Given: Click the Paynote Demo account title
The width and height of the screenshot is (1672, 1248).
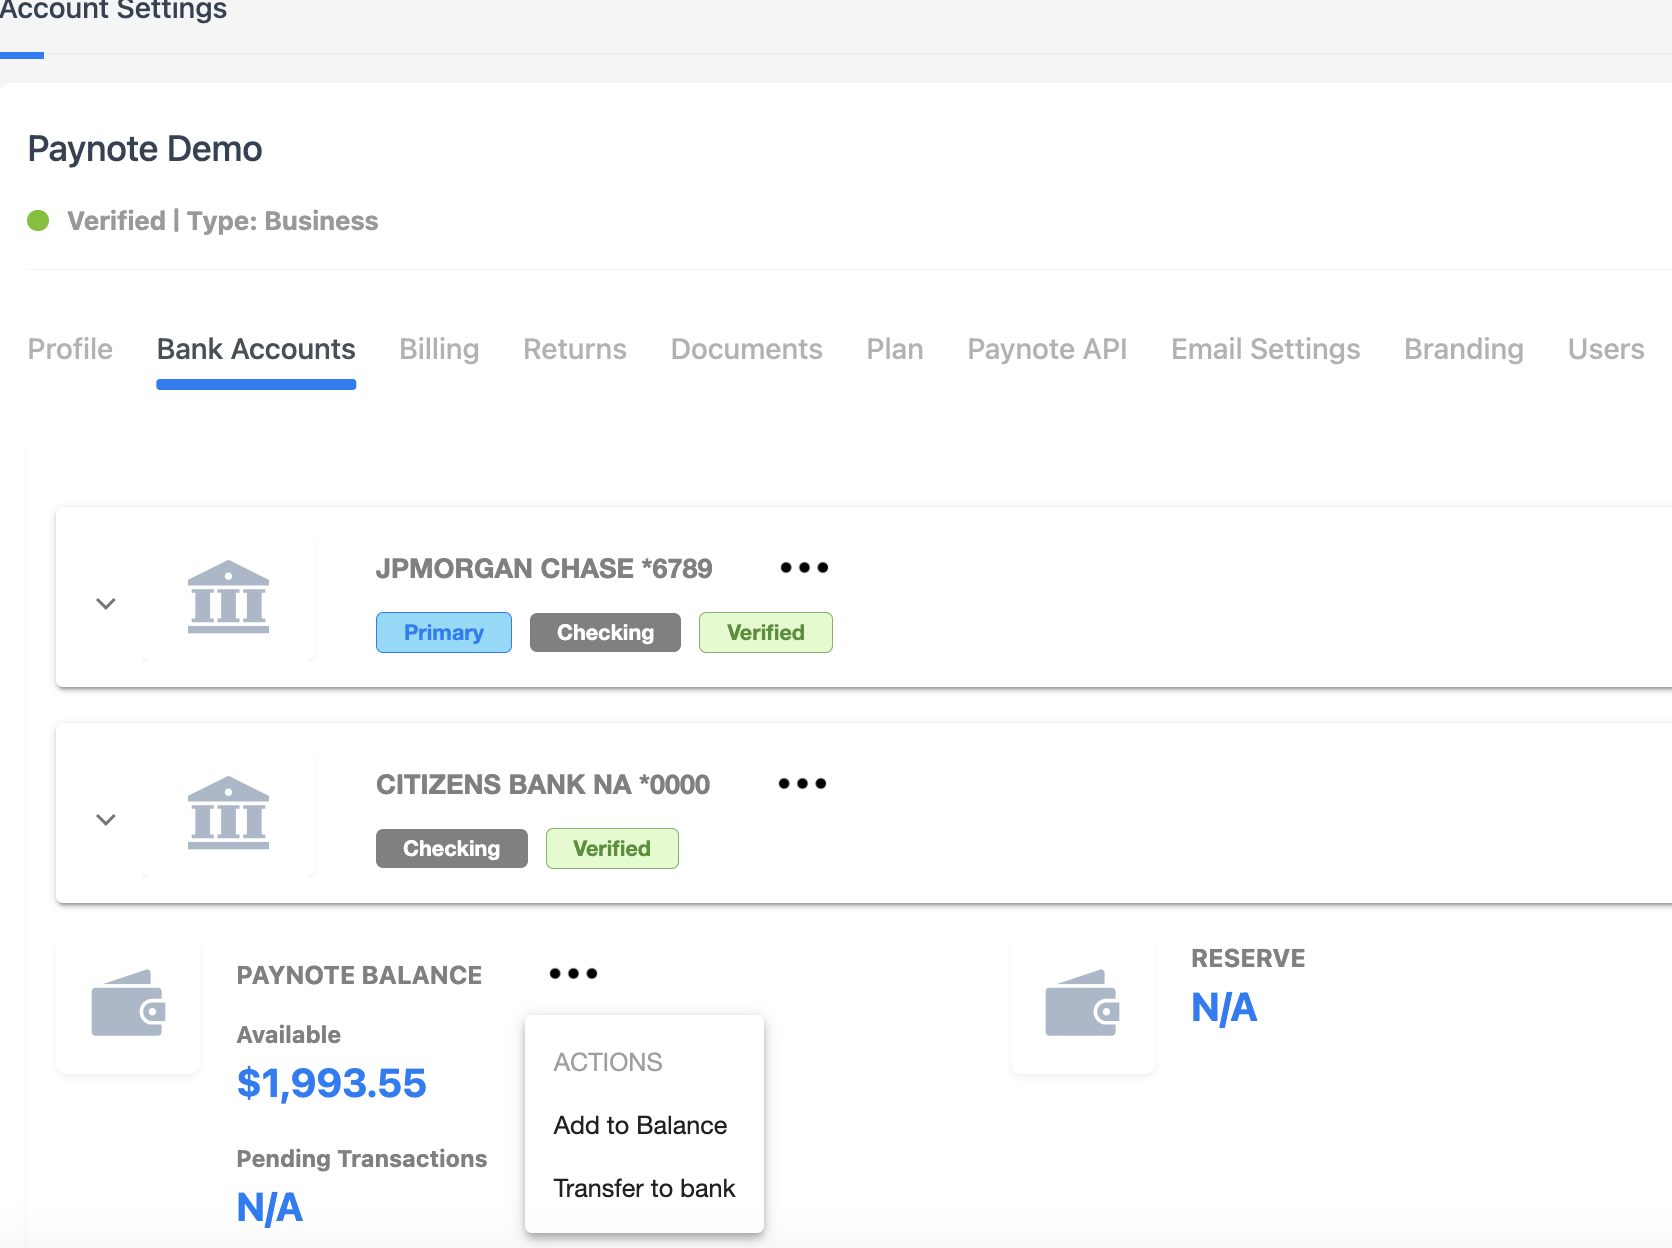Looking at the screenshot, I should coord(145,148).
